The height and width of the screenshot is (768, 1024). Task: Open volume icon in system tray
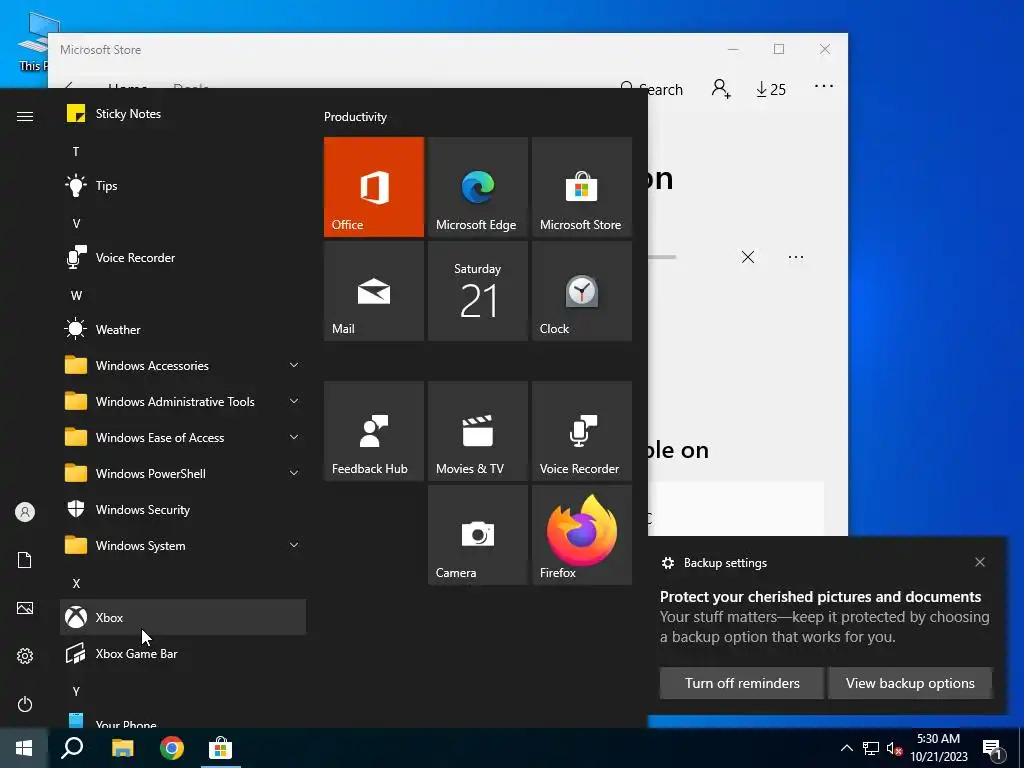[x=894, y=748]
